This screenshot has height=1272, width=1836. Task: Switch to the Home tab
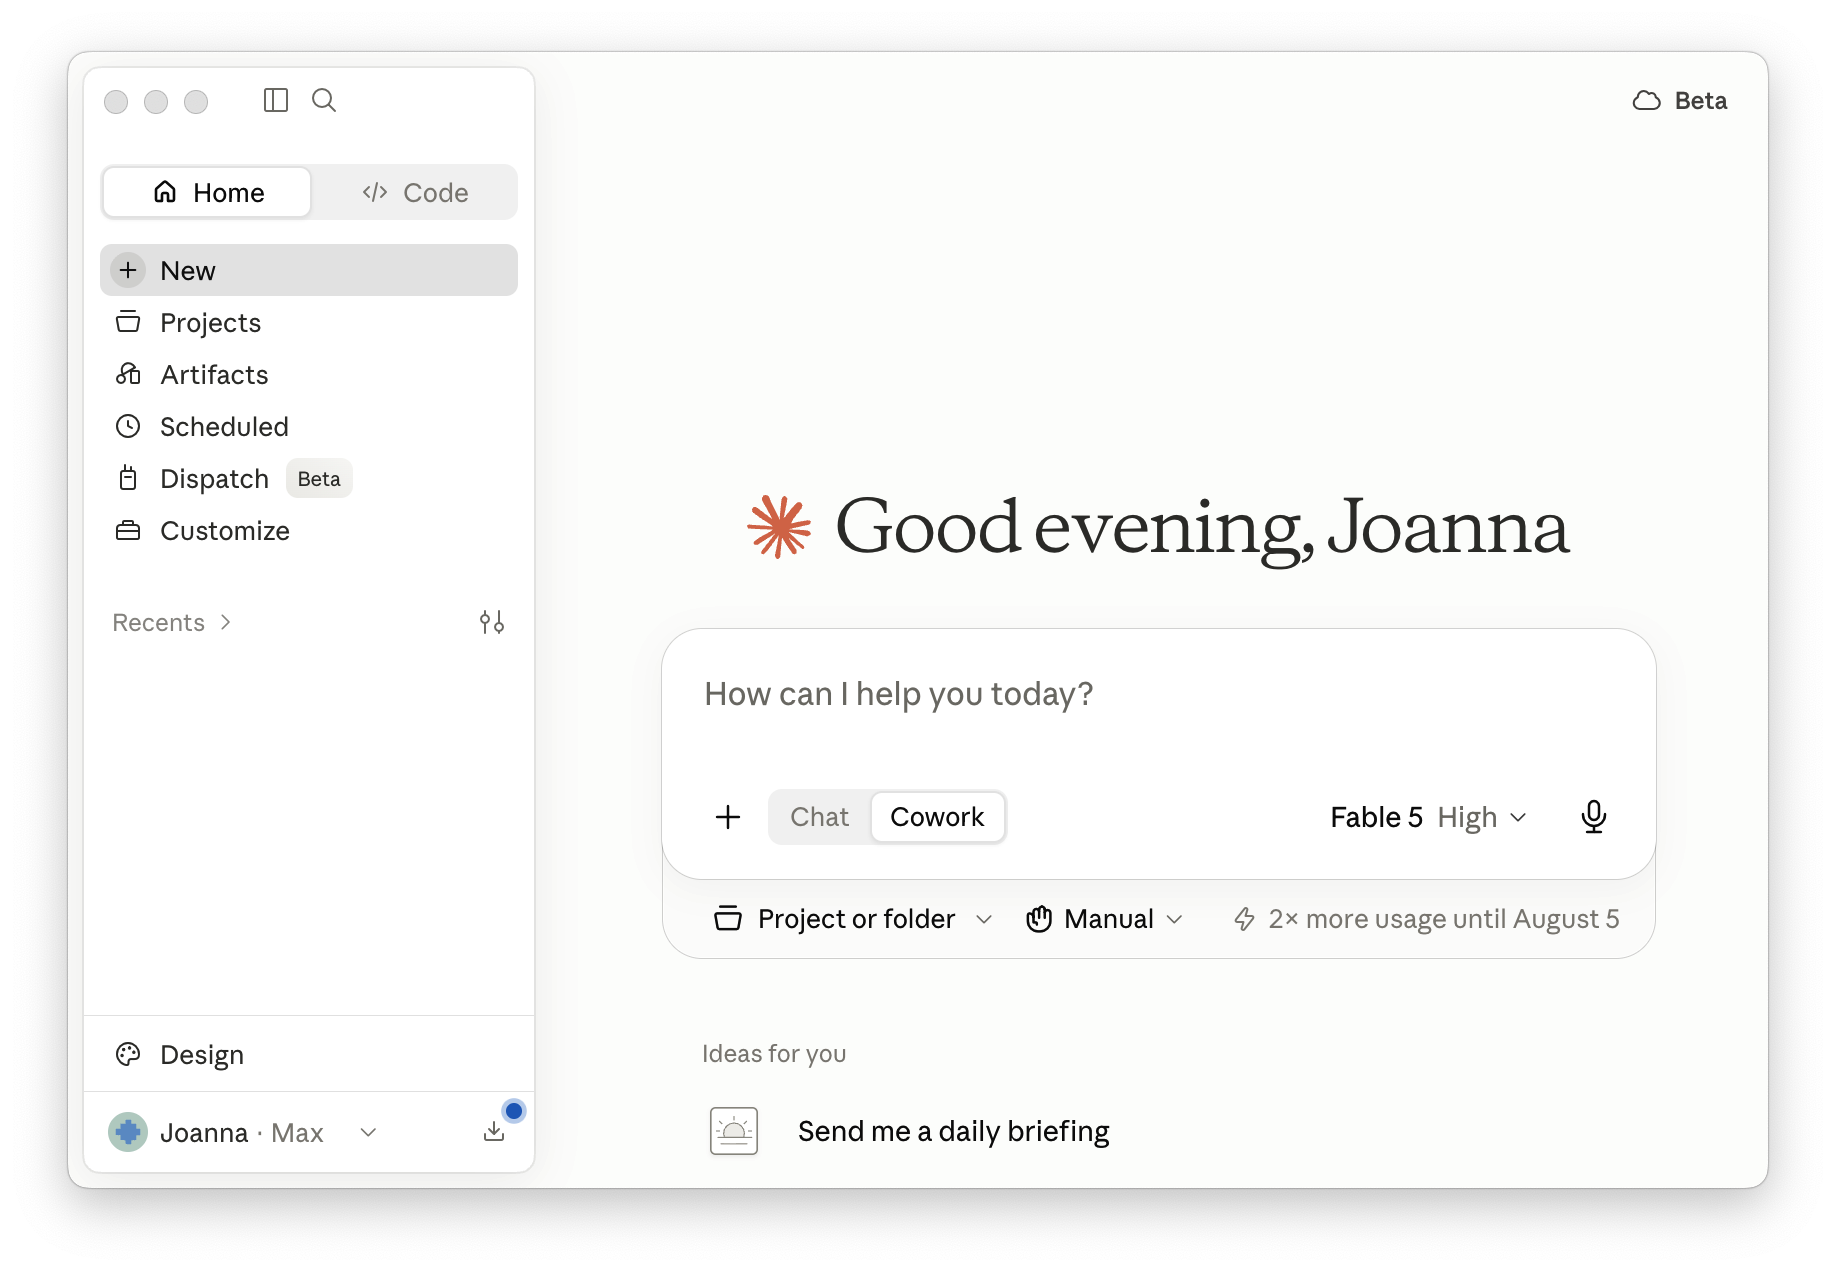pos(207,192)
